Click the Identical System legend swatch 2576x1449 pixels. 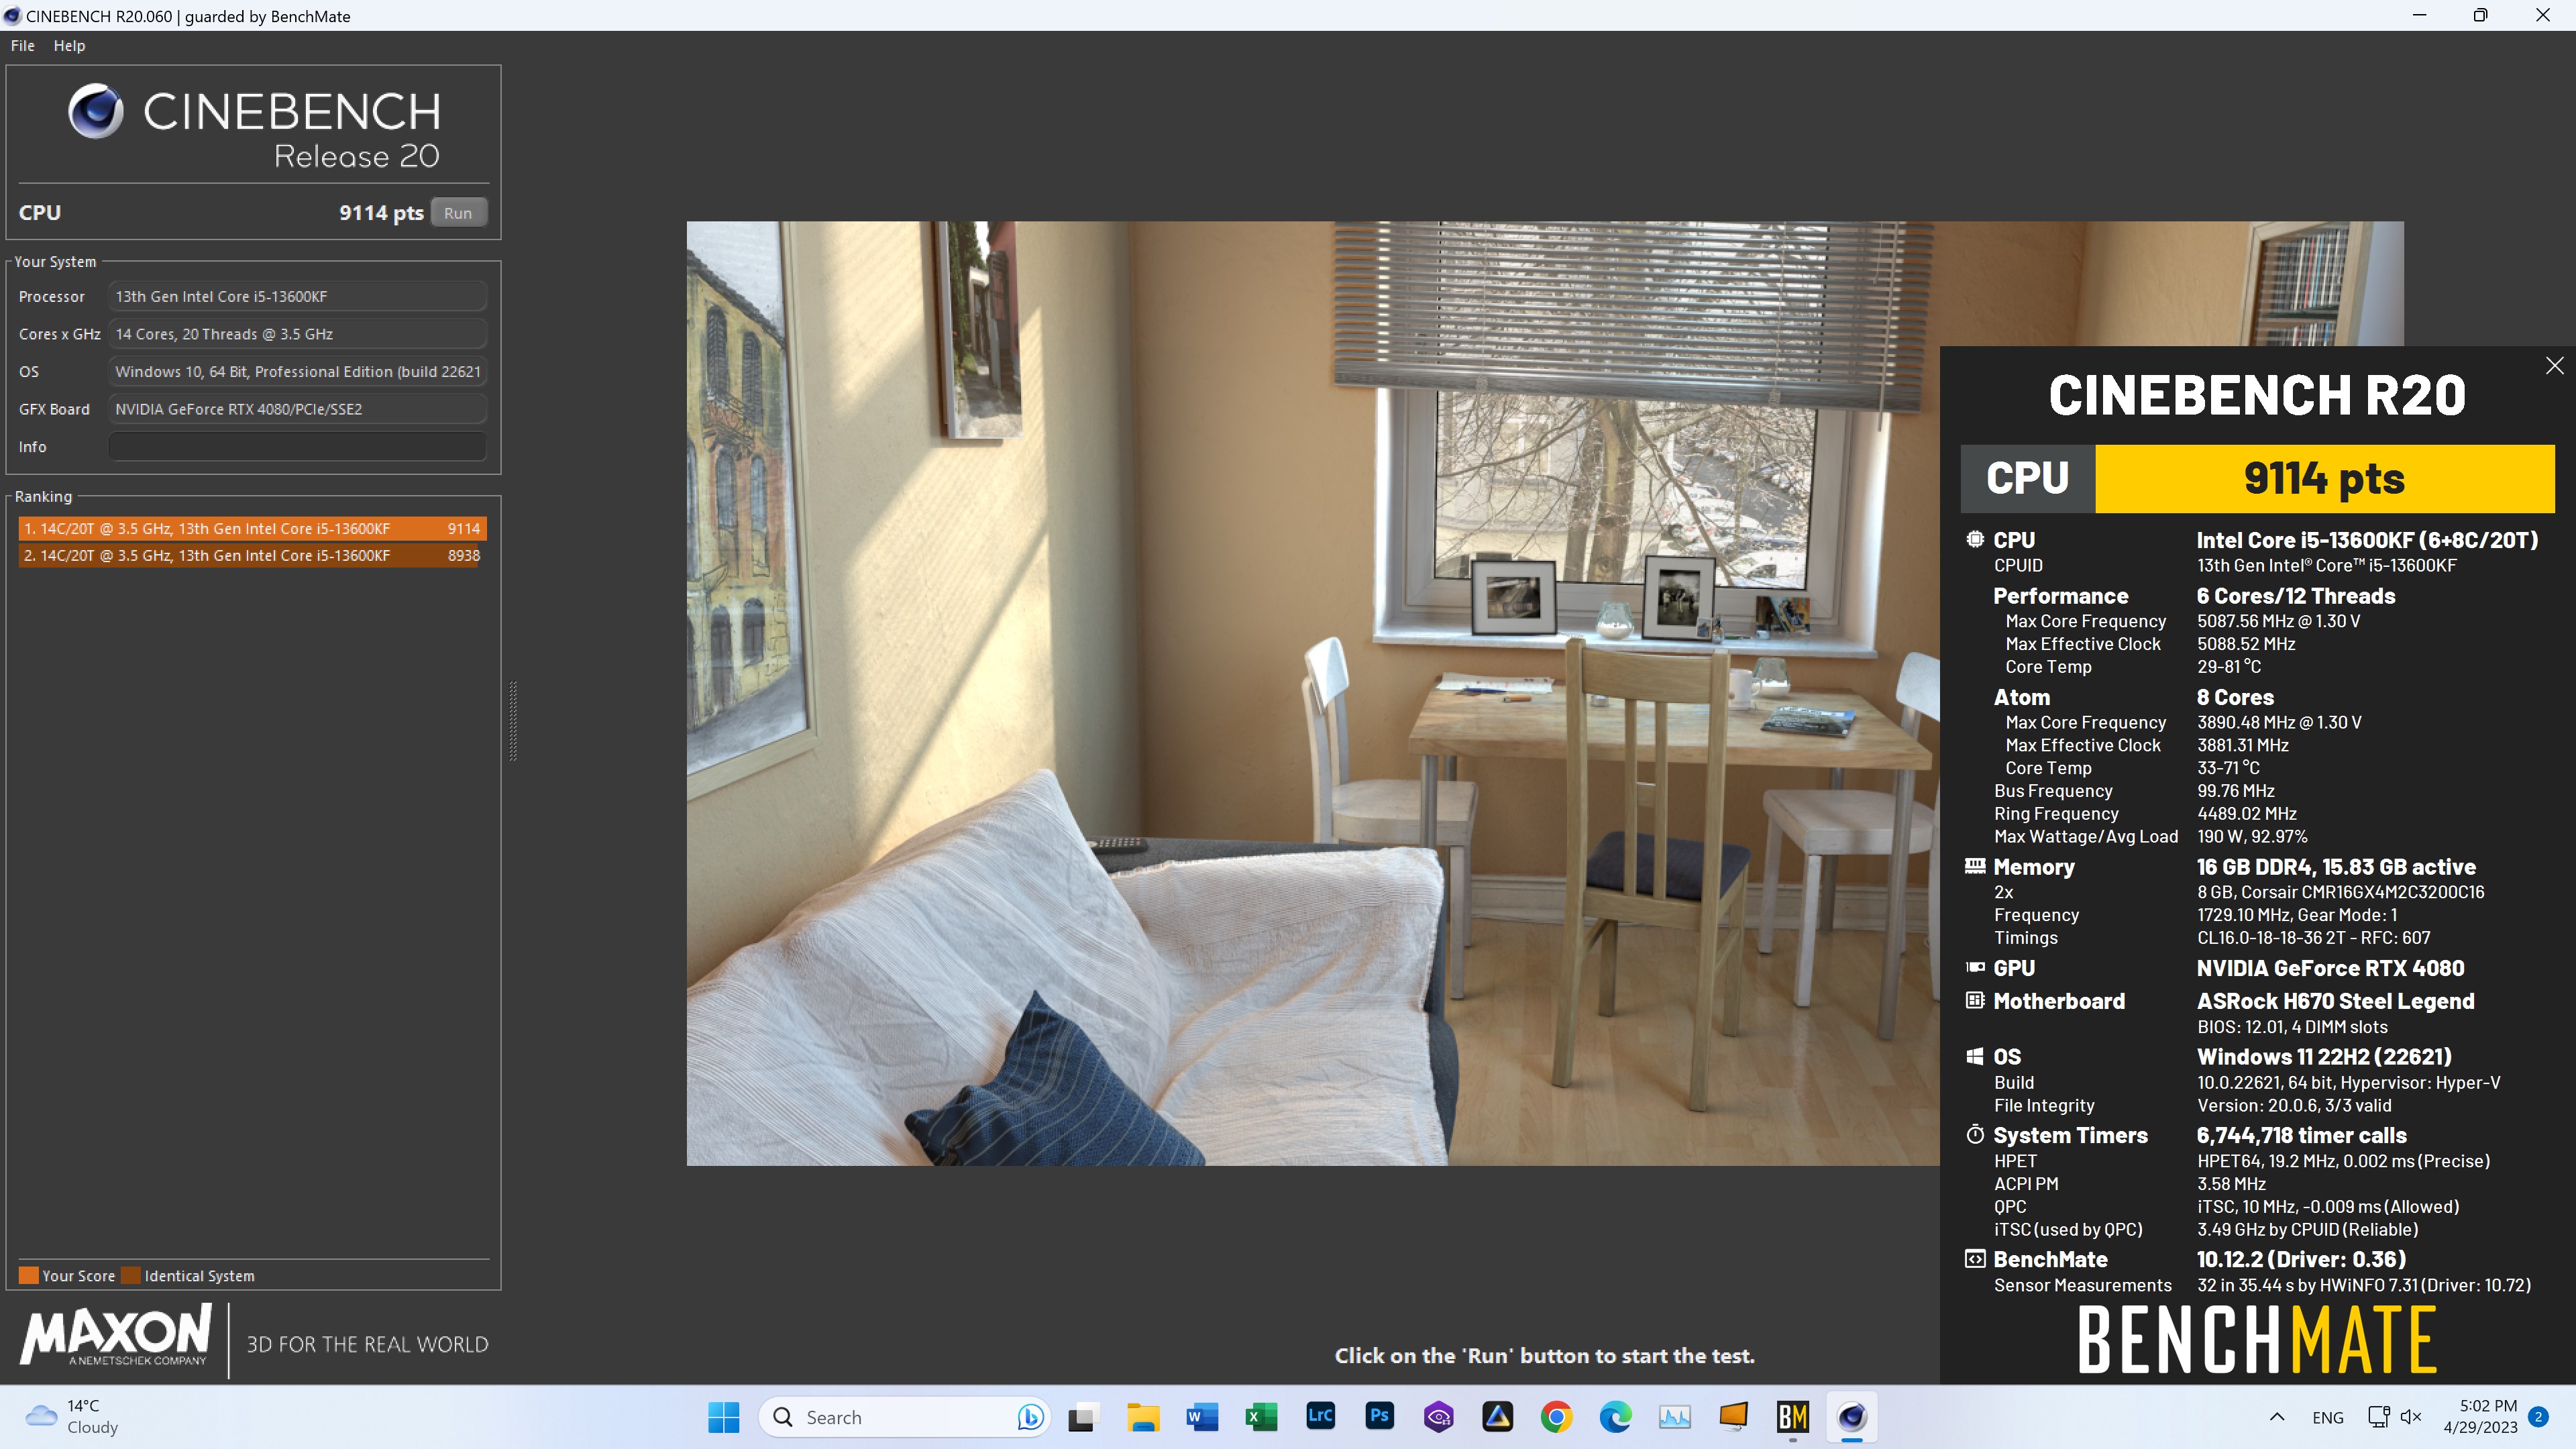(x=130, y=1275)
